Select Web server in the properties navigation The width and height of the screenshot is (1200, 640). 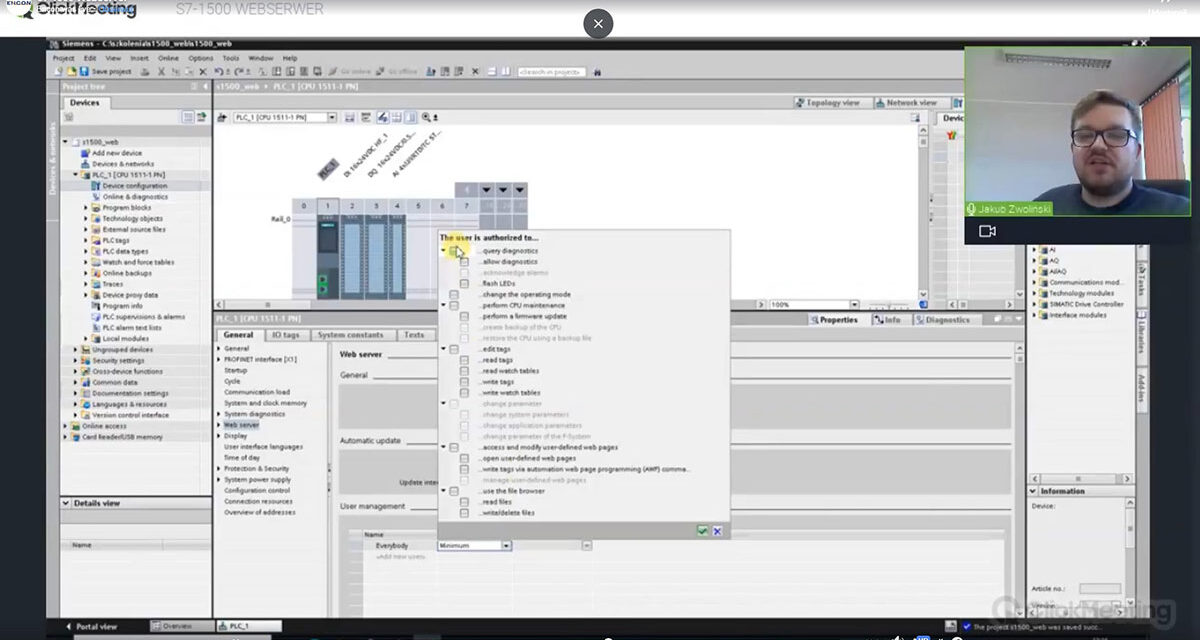(x=241, y=425)
